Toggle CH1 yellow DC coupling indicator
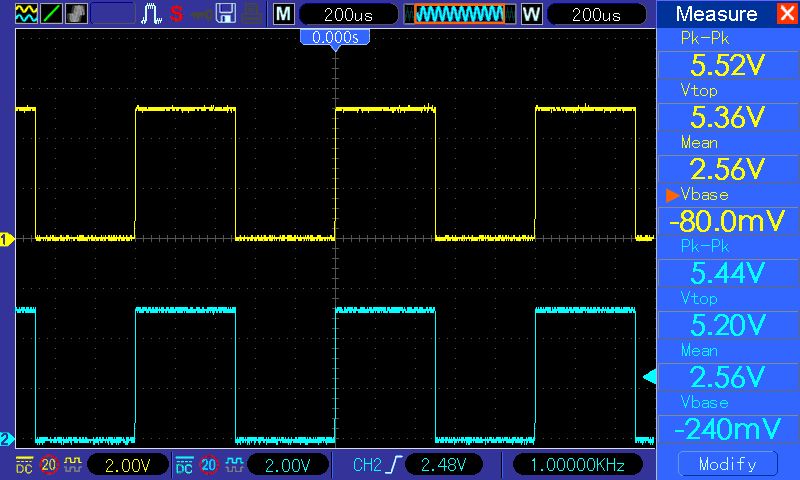 (x=23, y=464)
